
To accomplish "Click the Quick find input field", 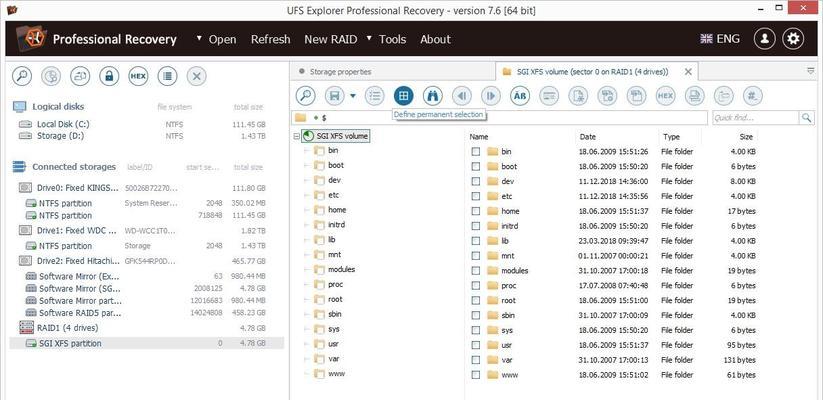I will (x=755, y=118).
